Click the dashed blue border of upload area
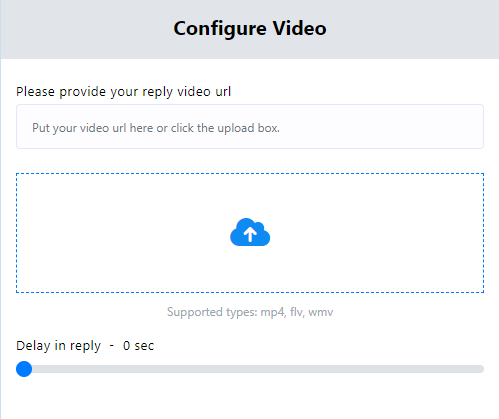499x419 pixels. point(250,173)
